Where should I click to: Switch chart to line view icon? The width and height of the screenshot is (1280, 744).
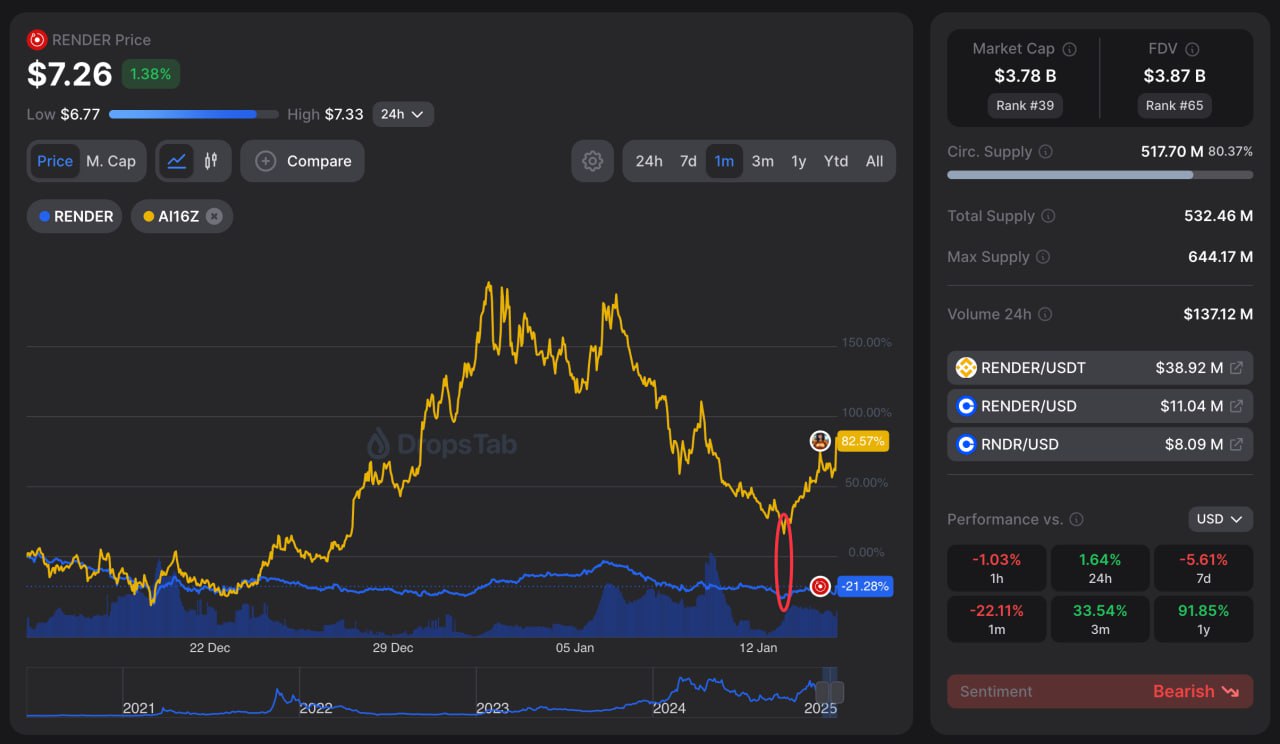177,161
